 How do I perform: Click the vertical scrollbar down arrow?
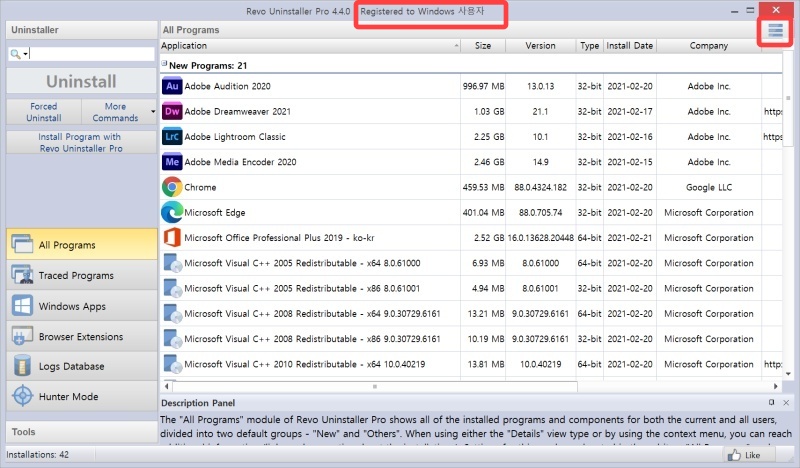[x=788, y=374]
